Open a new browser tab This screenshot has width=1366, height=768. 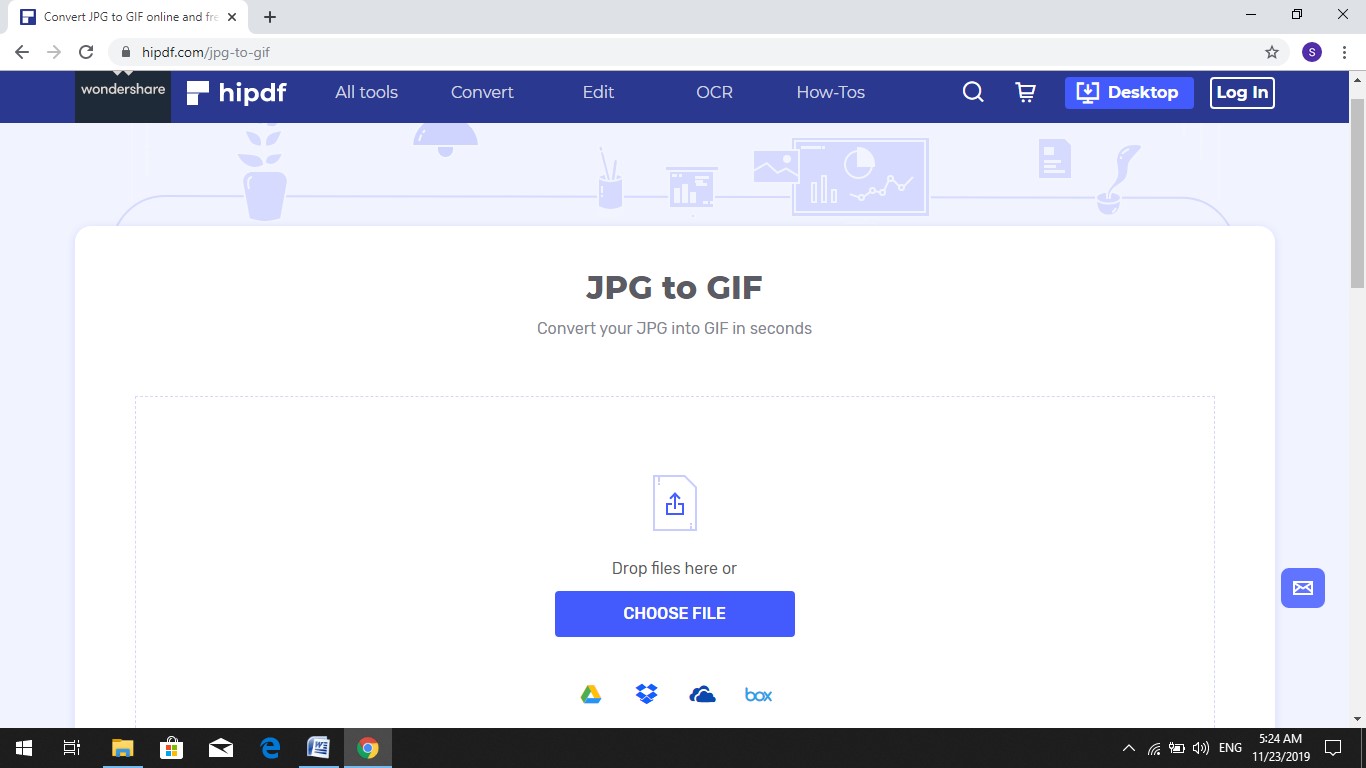point(270,17)
